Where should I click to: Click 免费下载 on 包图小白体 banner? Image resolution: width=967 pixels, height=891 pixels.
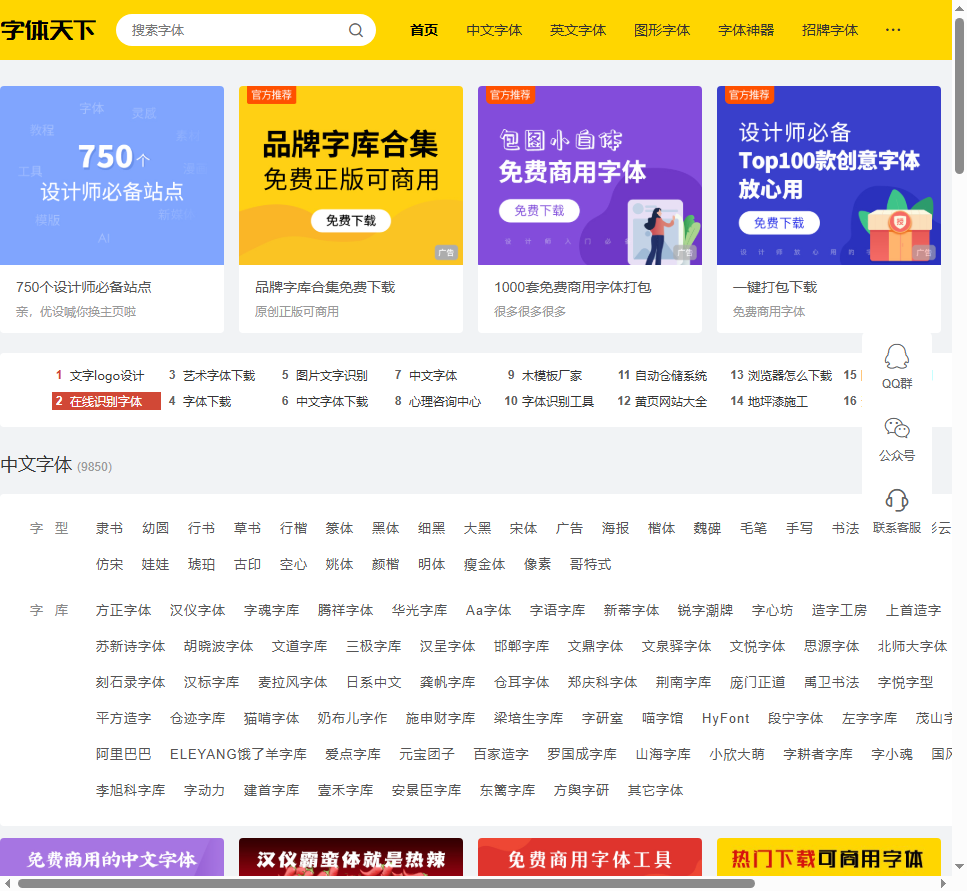(x=539, y=211)
